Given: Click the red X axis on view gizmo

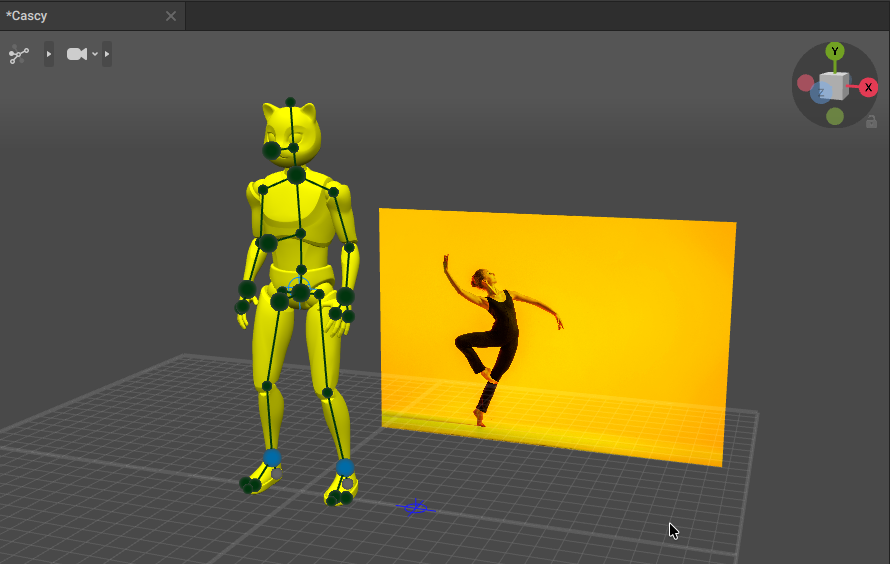Looking at the screenshot, I should tap(868, 87).
